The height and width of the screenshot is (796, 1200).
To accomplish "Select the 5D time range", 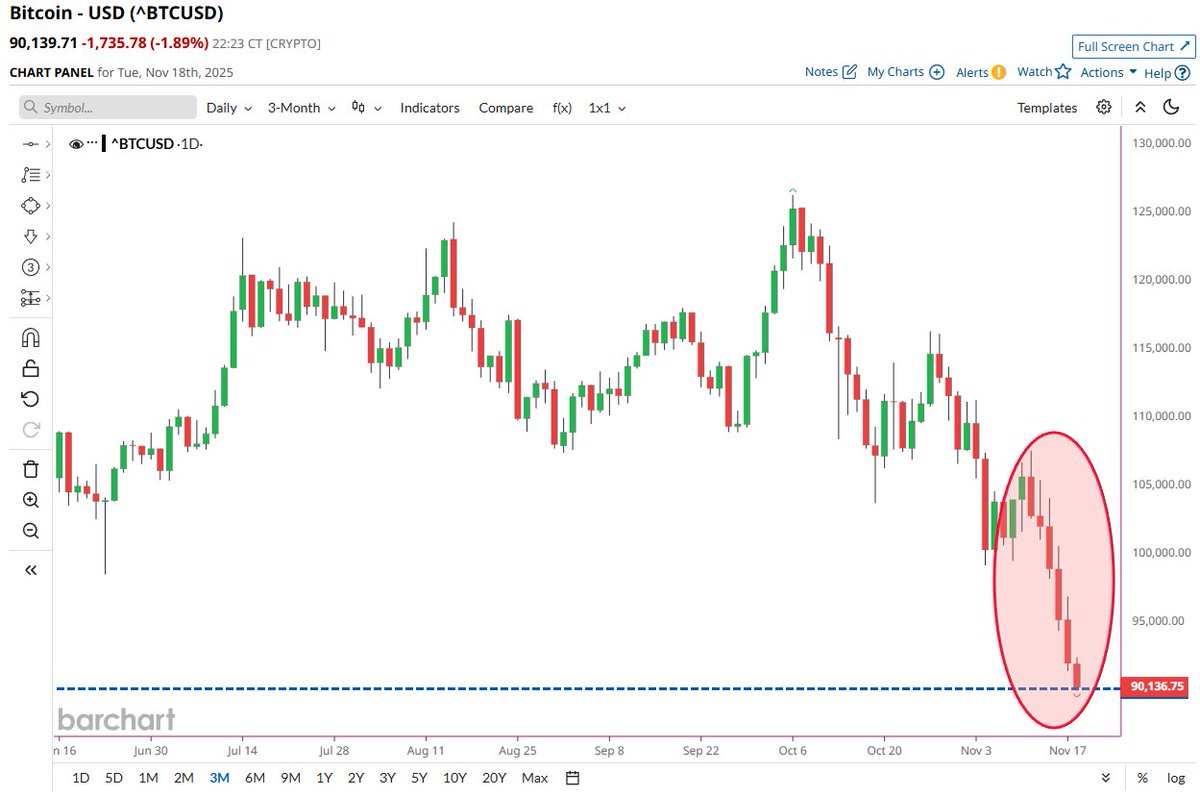I will (114, 777).
